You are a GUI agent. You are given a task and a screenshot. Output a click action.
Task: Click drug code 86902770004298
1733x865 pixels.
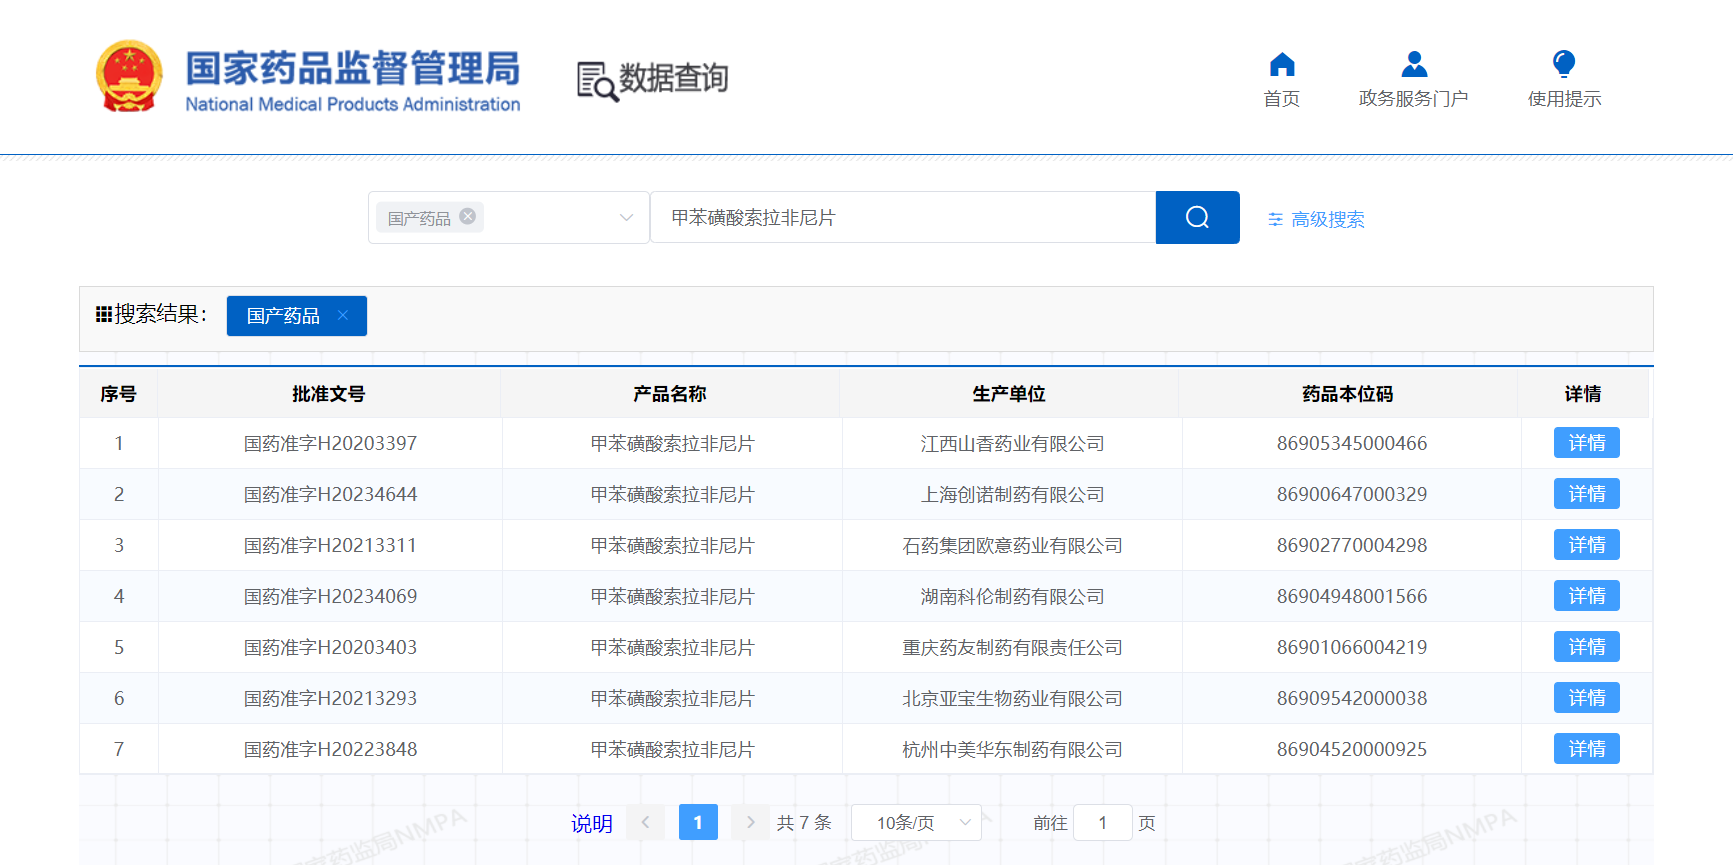click(x=1352, y=545)
